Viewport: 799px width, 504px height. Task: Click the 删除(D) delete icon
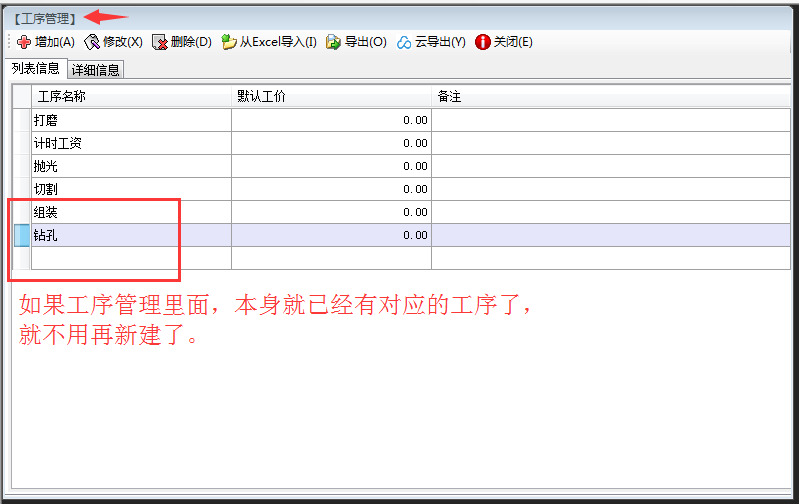click(x=160, y=42)
